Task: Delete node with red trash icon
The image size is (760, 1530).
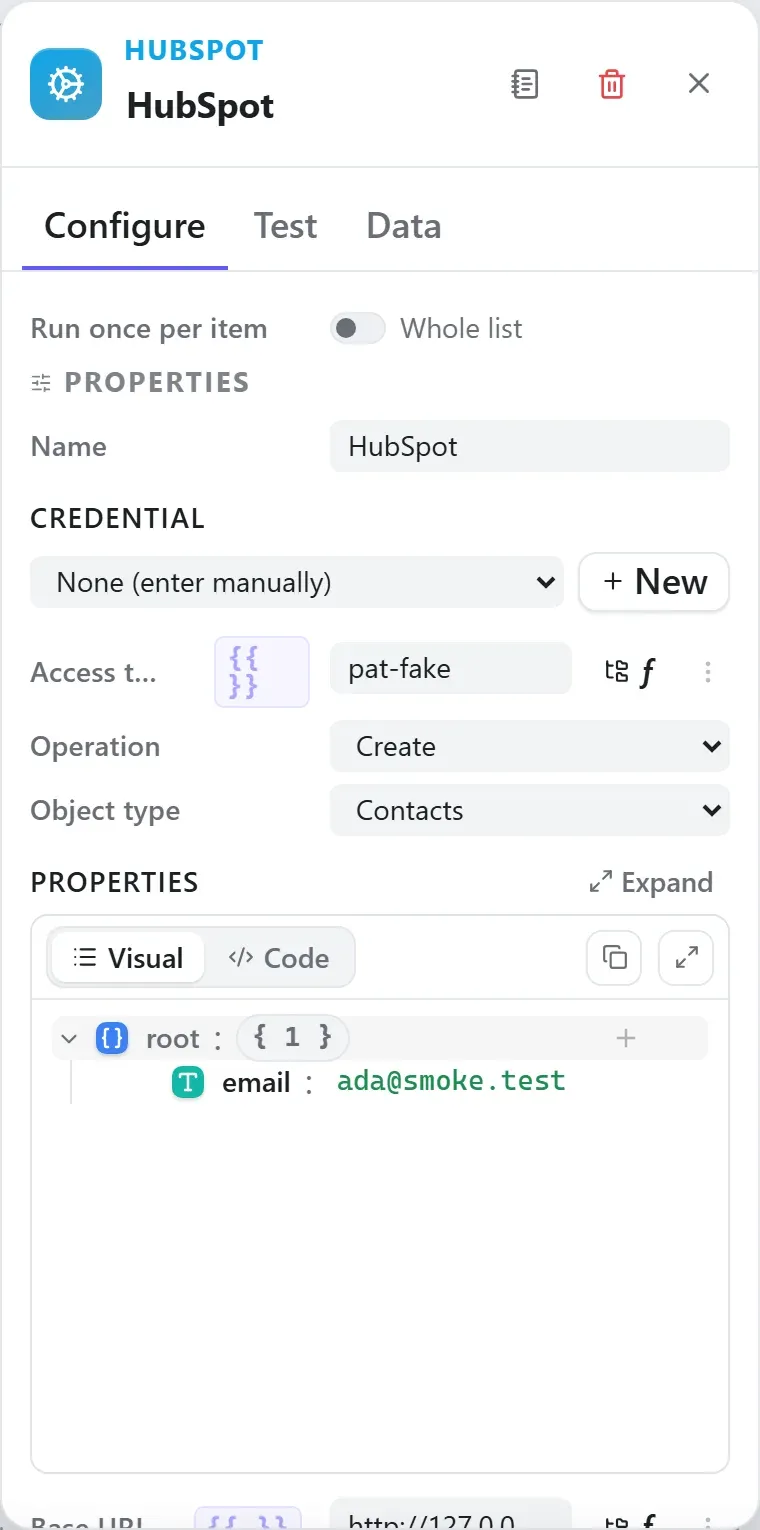Action: pyautogui.click(x=612, y=84)
